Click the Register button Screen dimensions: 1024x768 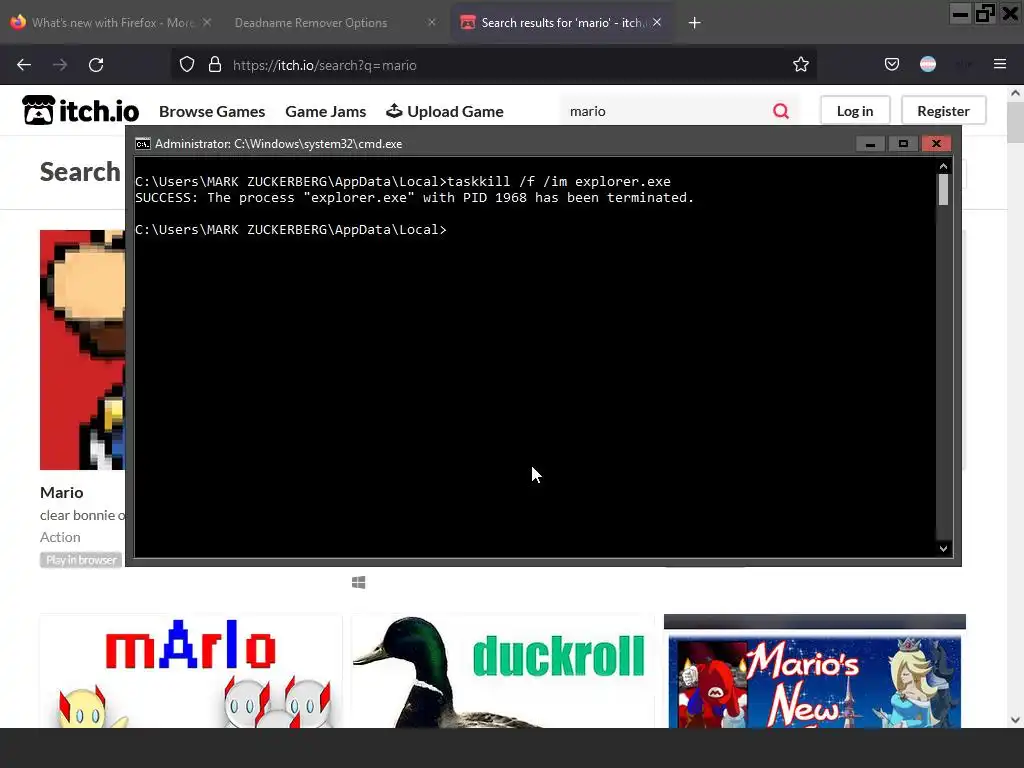tap(943, 111)
